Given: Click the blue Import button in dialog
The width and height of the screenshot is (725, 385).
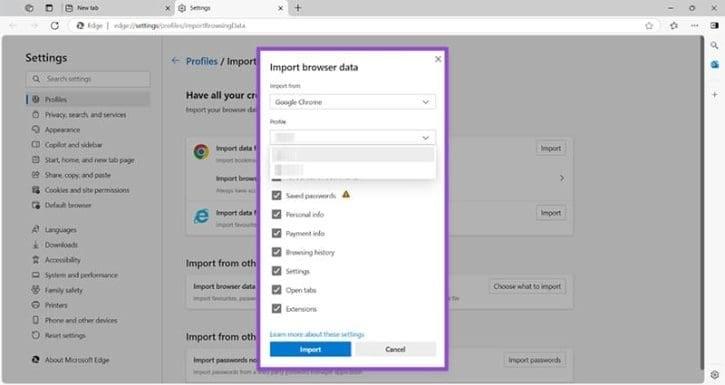Looking at the screenshot, I should coord(310,349).
